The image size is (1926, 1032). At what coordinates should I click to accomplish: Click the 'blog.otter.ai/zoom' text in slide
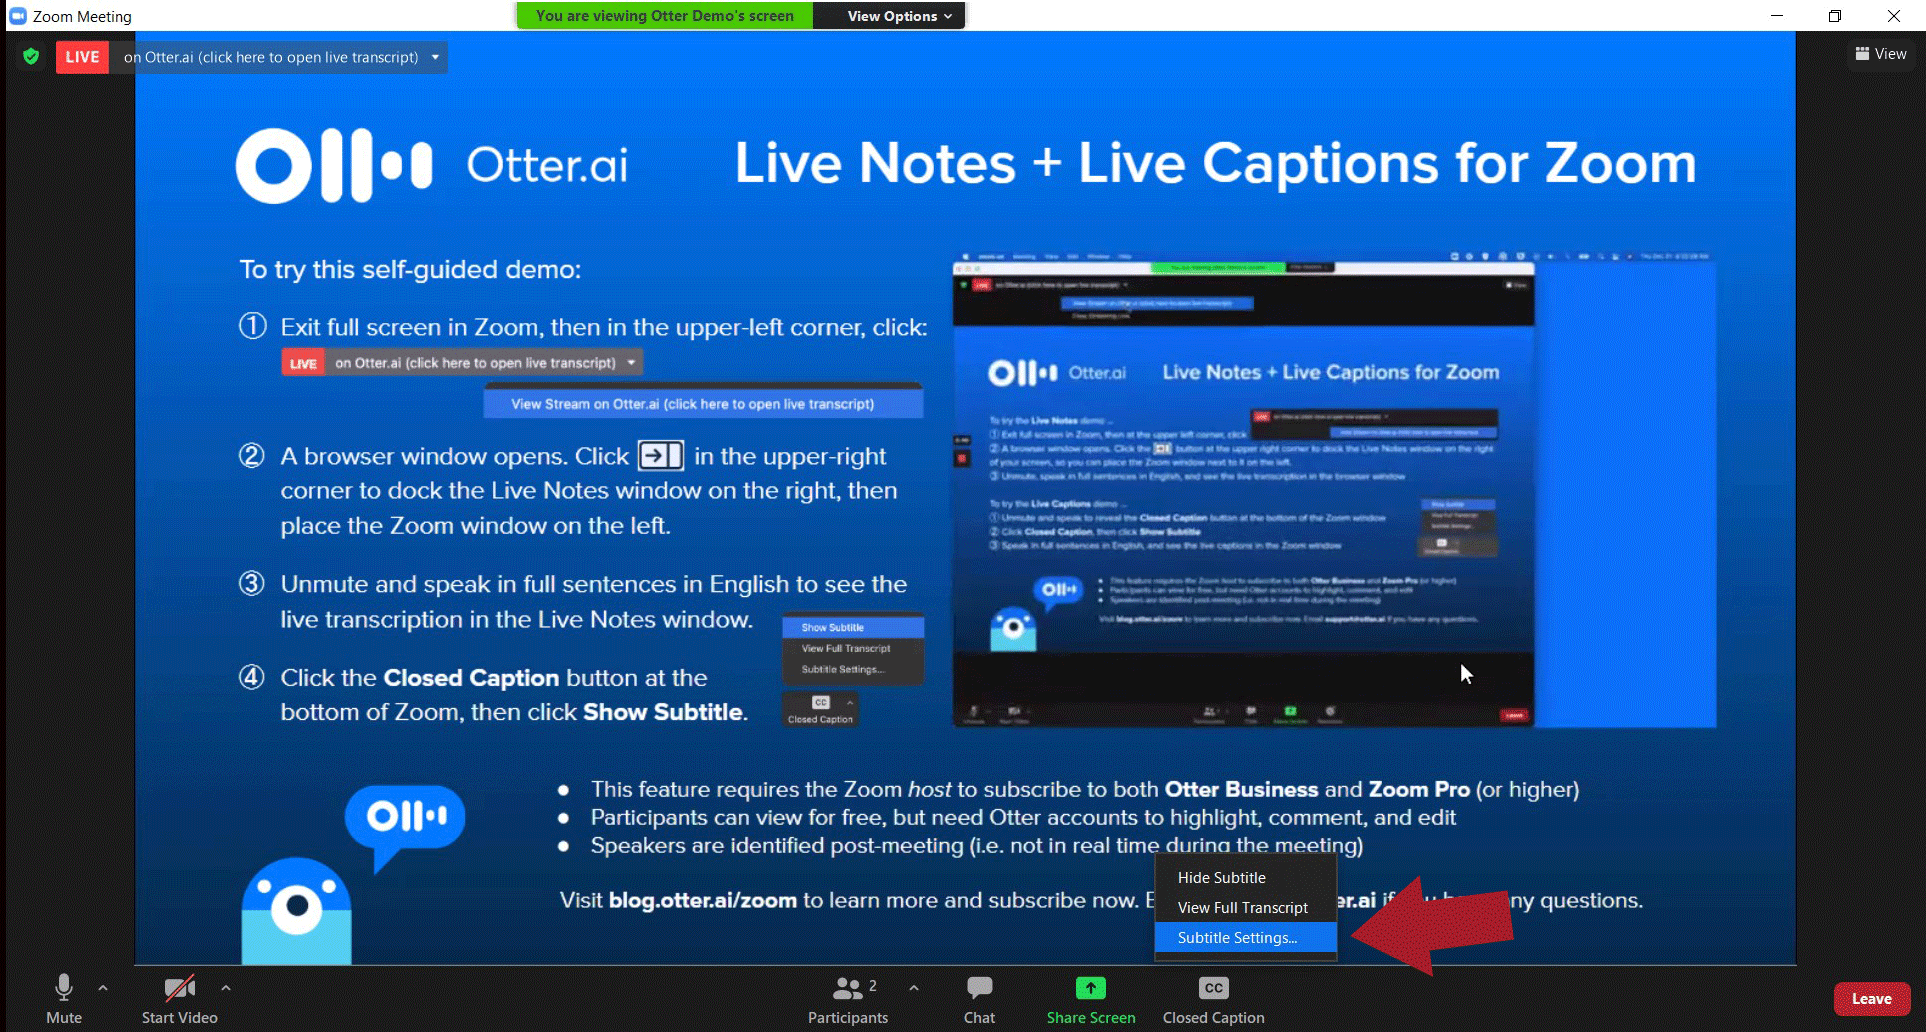(703, 900)
